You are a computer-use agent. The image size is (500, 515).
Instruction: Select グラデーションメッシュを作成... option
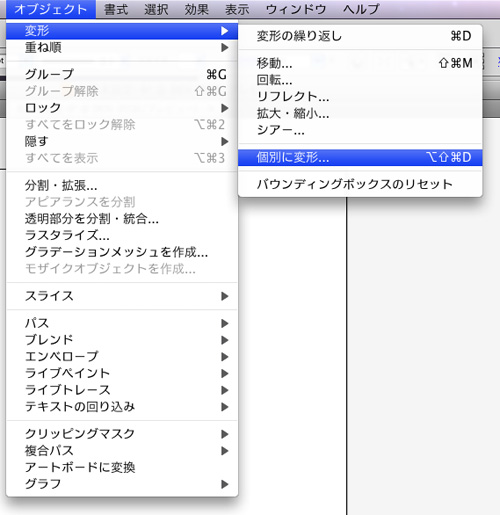(122, 252)
